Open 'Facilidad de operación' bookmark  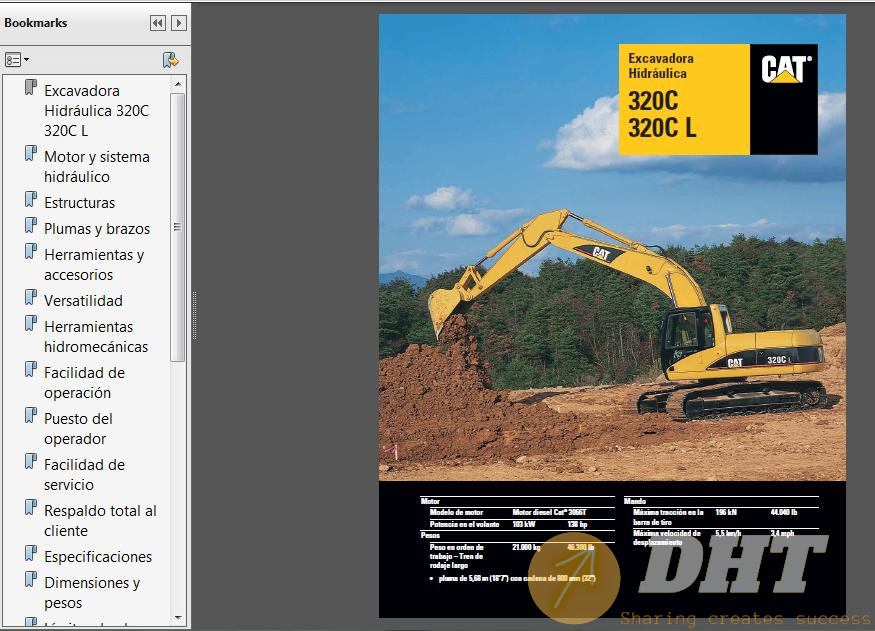(84, 383)
